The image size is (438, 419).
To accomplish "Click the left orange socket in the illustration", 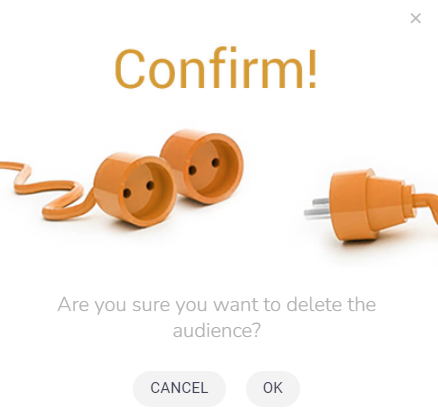I will pos(136,189).
